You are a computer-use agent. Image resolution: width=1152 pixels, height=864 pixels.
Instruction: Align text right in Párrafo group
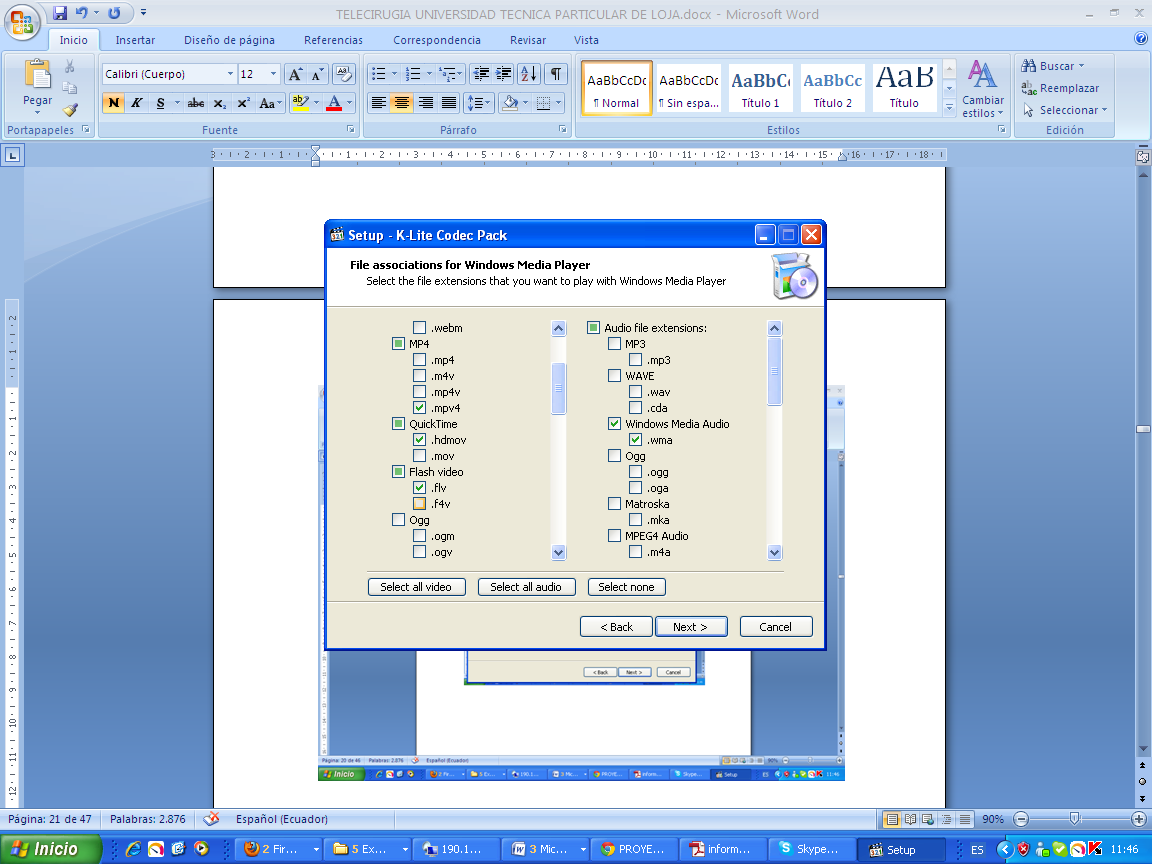point(425,103)
